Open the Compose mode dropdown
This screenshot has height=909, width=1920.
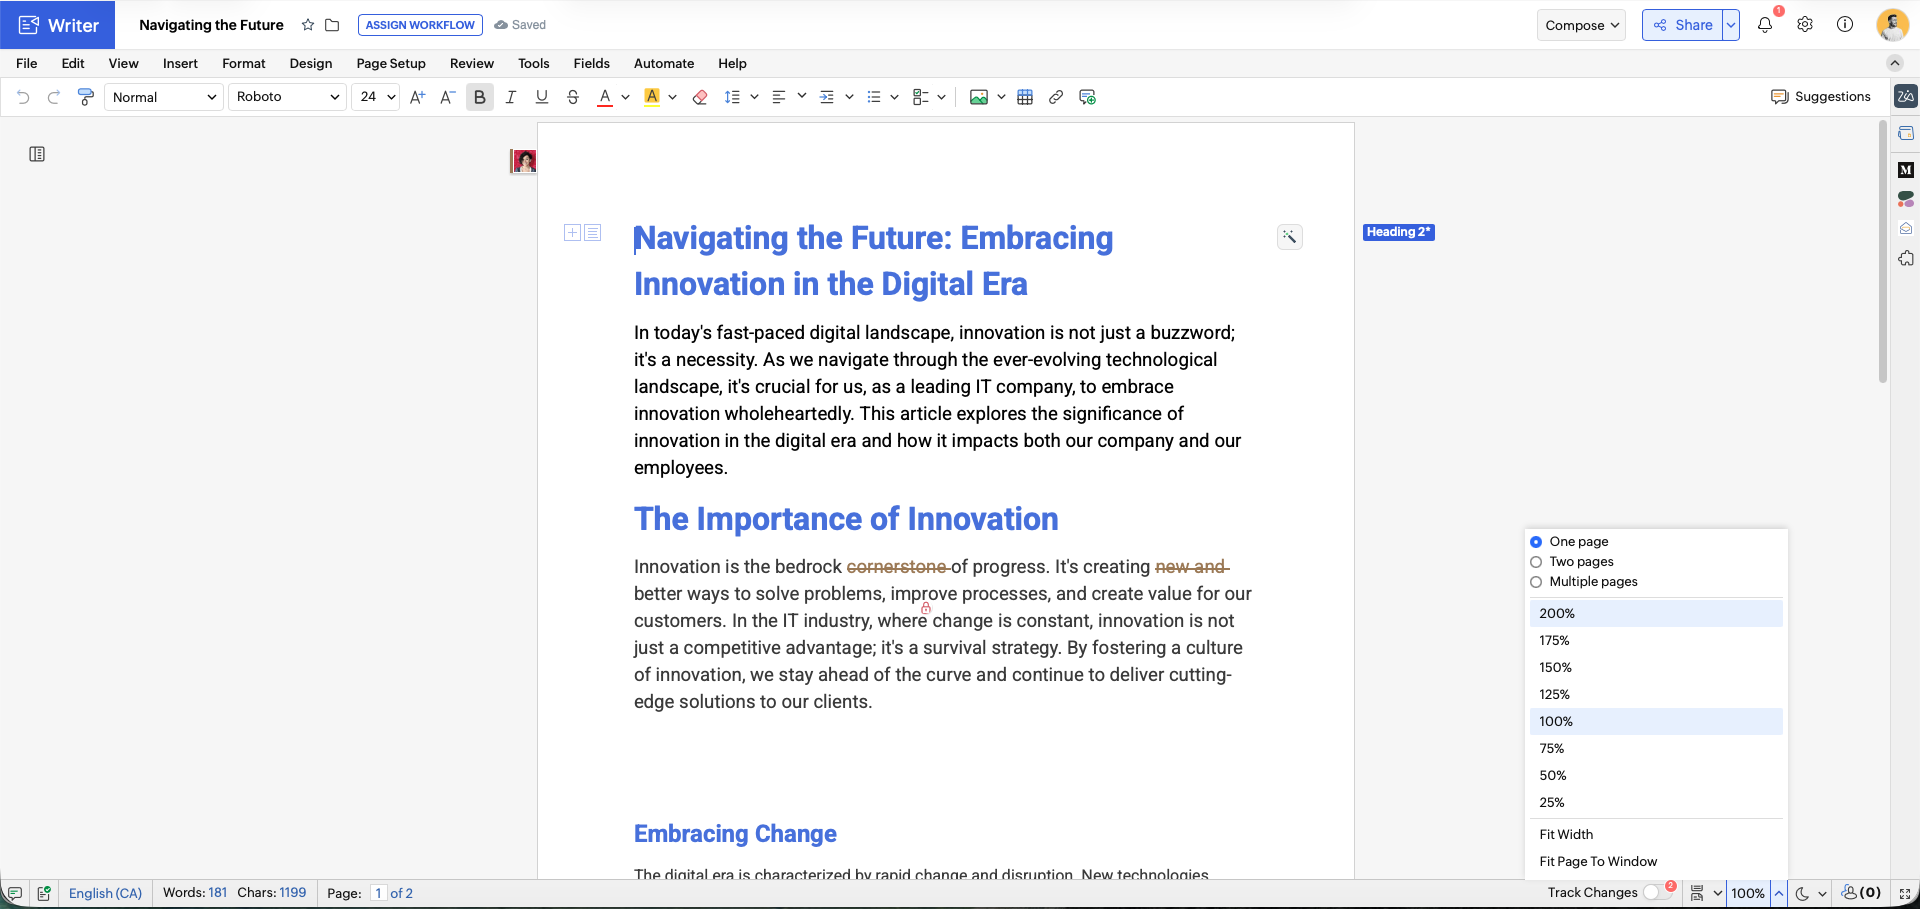[x=1581, y=25]
